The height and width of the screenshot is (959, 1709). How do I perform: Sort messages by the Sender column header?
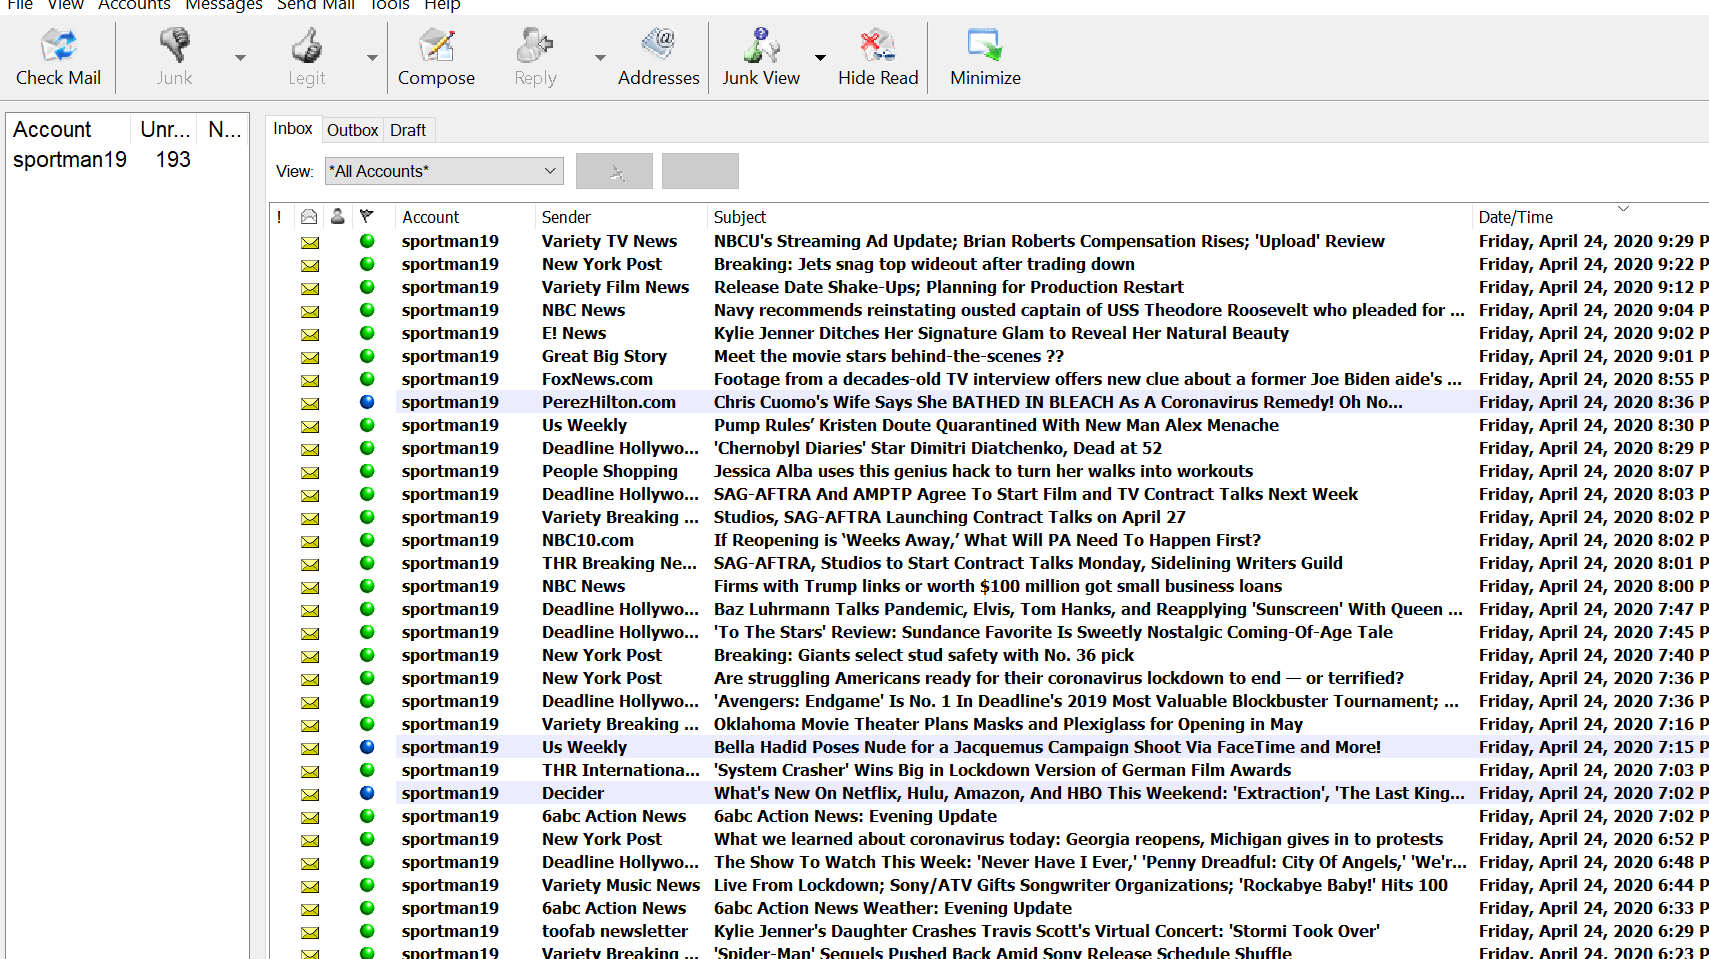pyautogui.click(x=621, y=217)
